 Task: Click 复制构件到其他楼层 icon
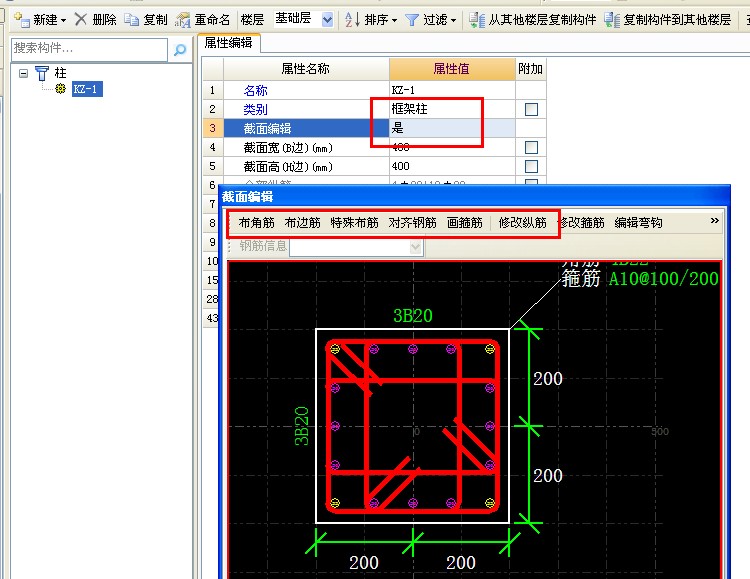click(x=612, y=20)
